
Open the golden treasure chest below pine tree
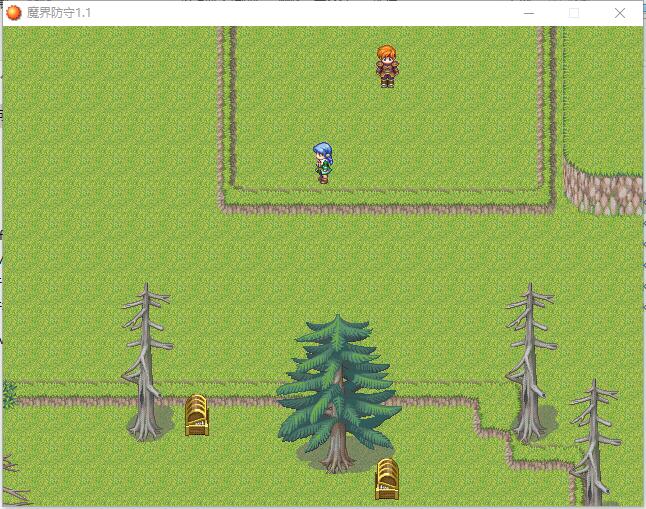tap(387, 479)
